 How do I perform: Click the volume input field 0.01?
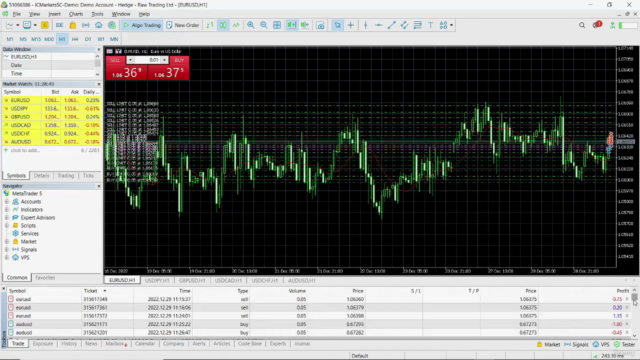pos(147,60)
